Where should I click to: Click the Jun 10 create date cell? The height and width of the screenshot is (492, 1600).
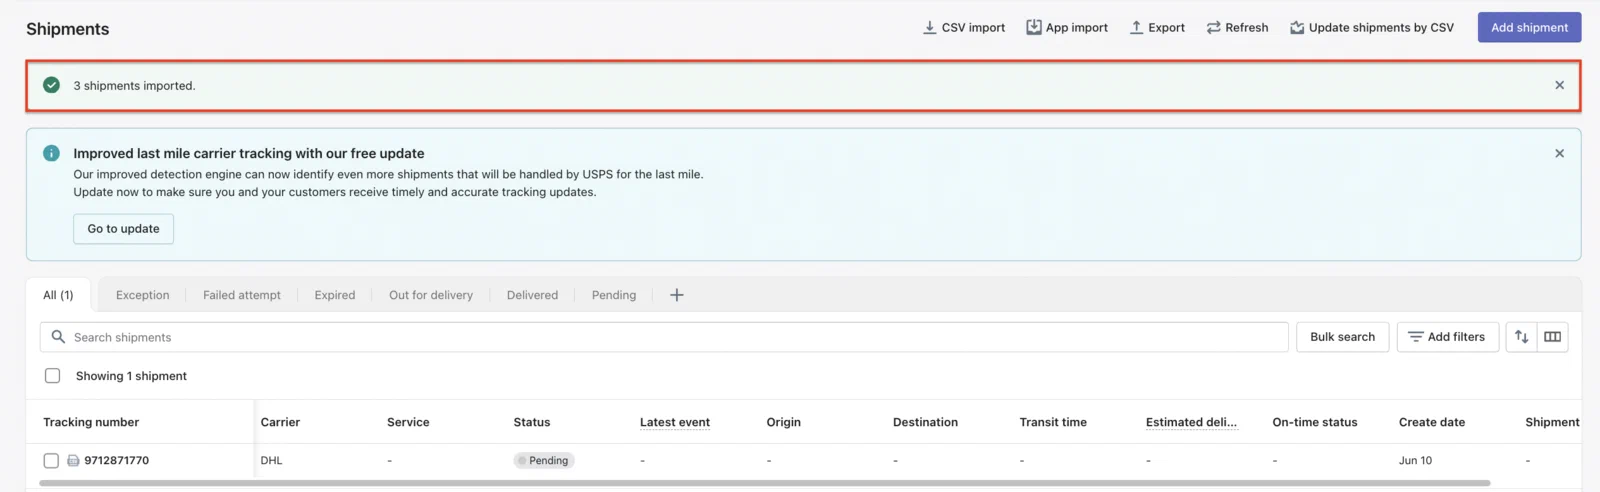[x=1415, y=461]
